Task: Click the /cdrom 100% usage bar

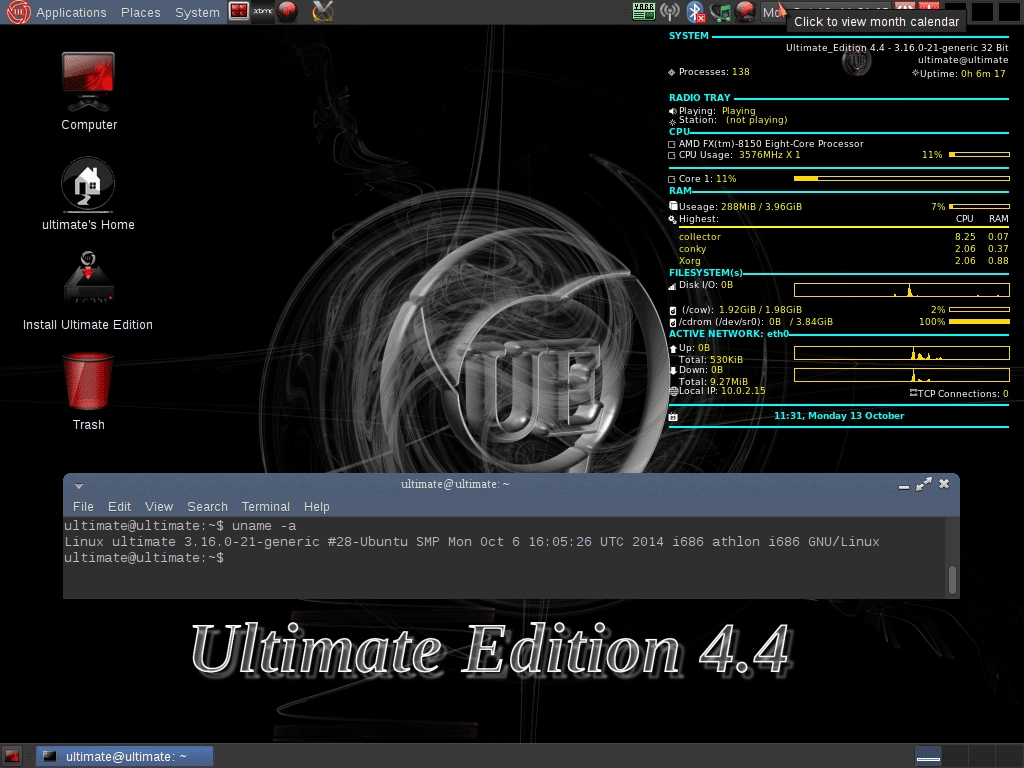Action: [x=979, y=322]
